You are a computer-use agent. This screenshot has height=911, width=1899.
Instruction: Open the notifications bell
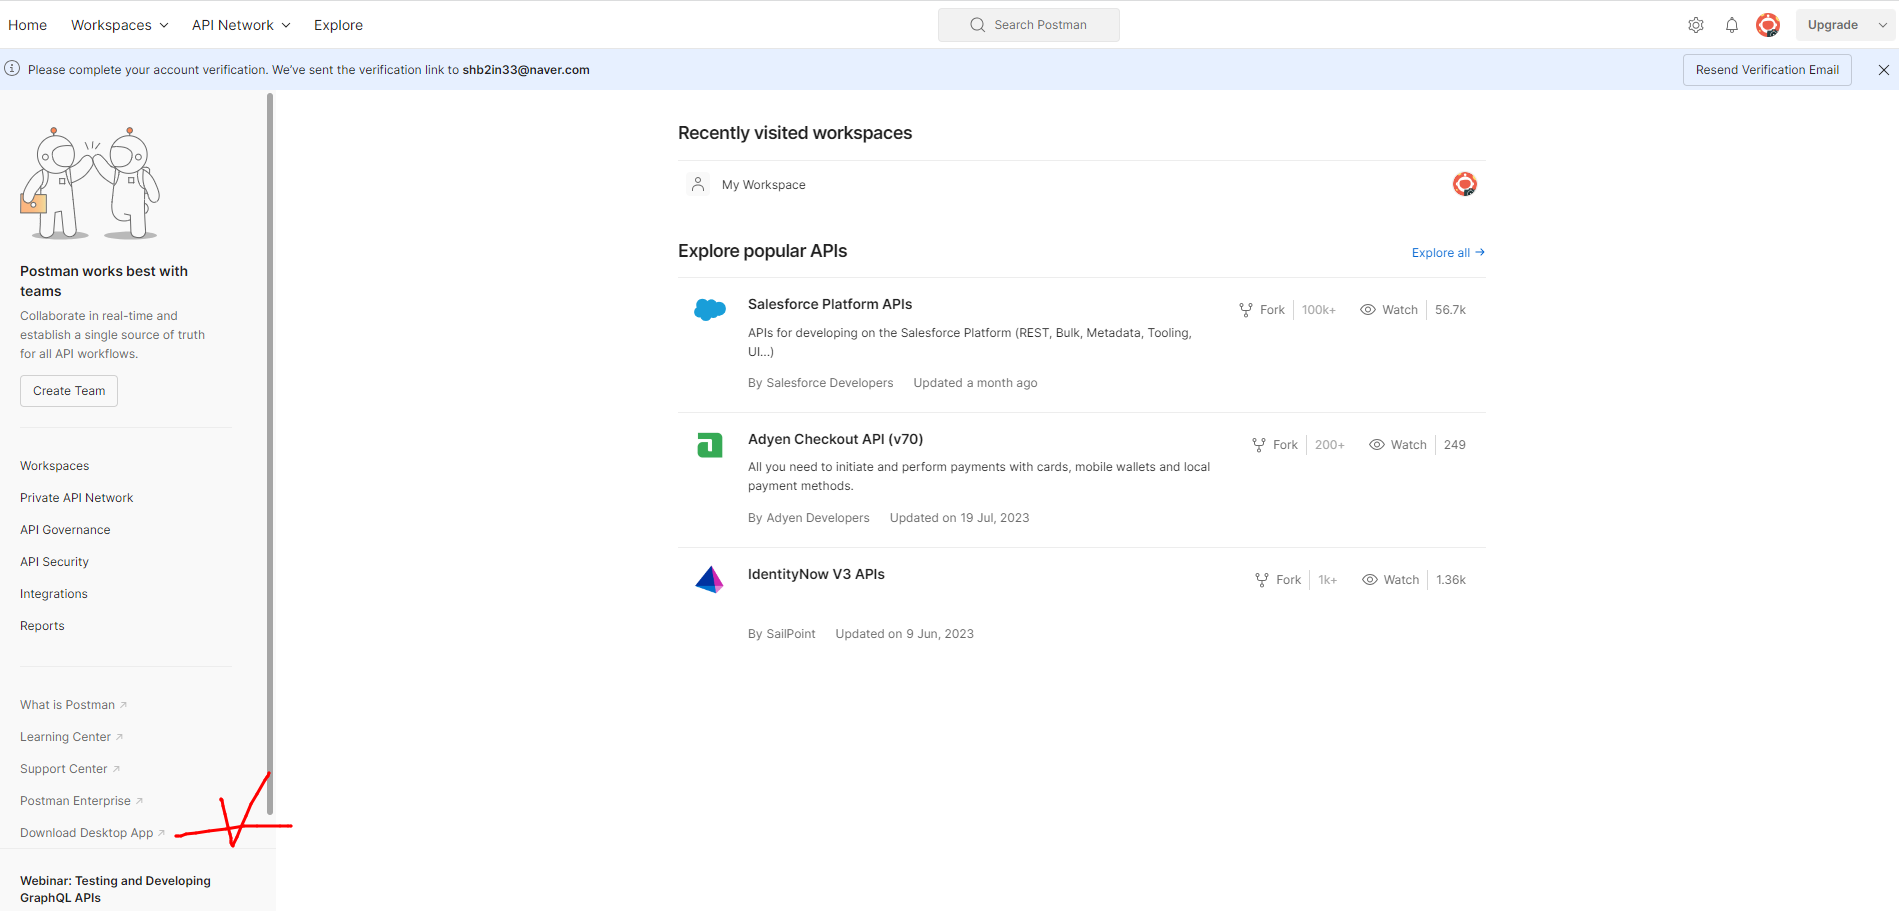1732,25
